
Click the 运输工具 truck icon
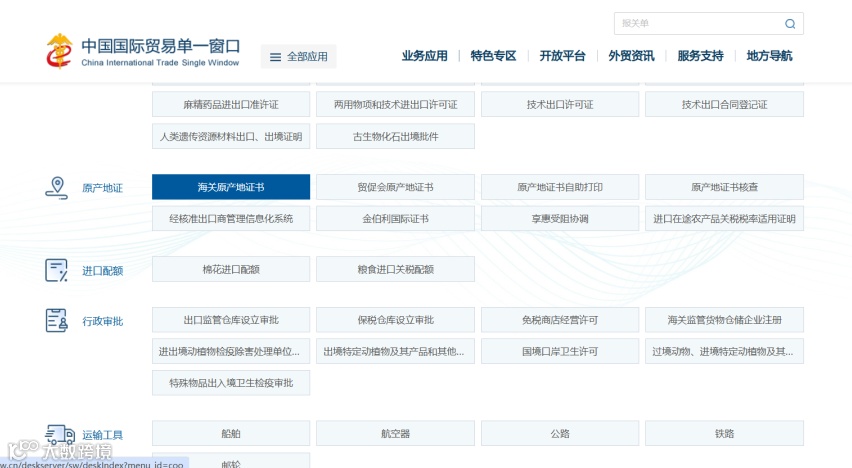pyautogui.click(x=60, y=434)
